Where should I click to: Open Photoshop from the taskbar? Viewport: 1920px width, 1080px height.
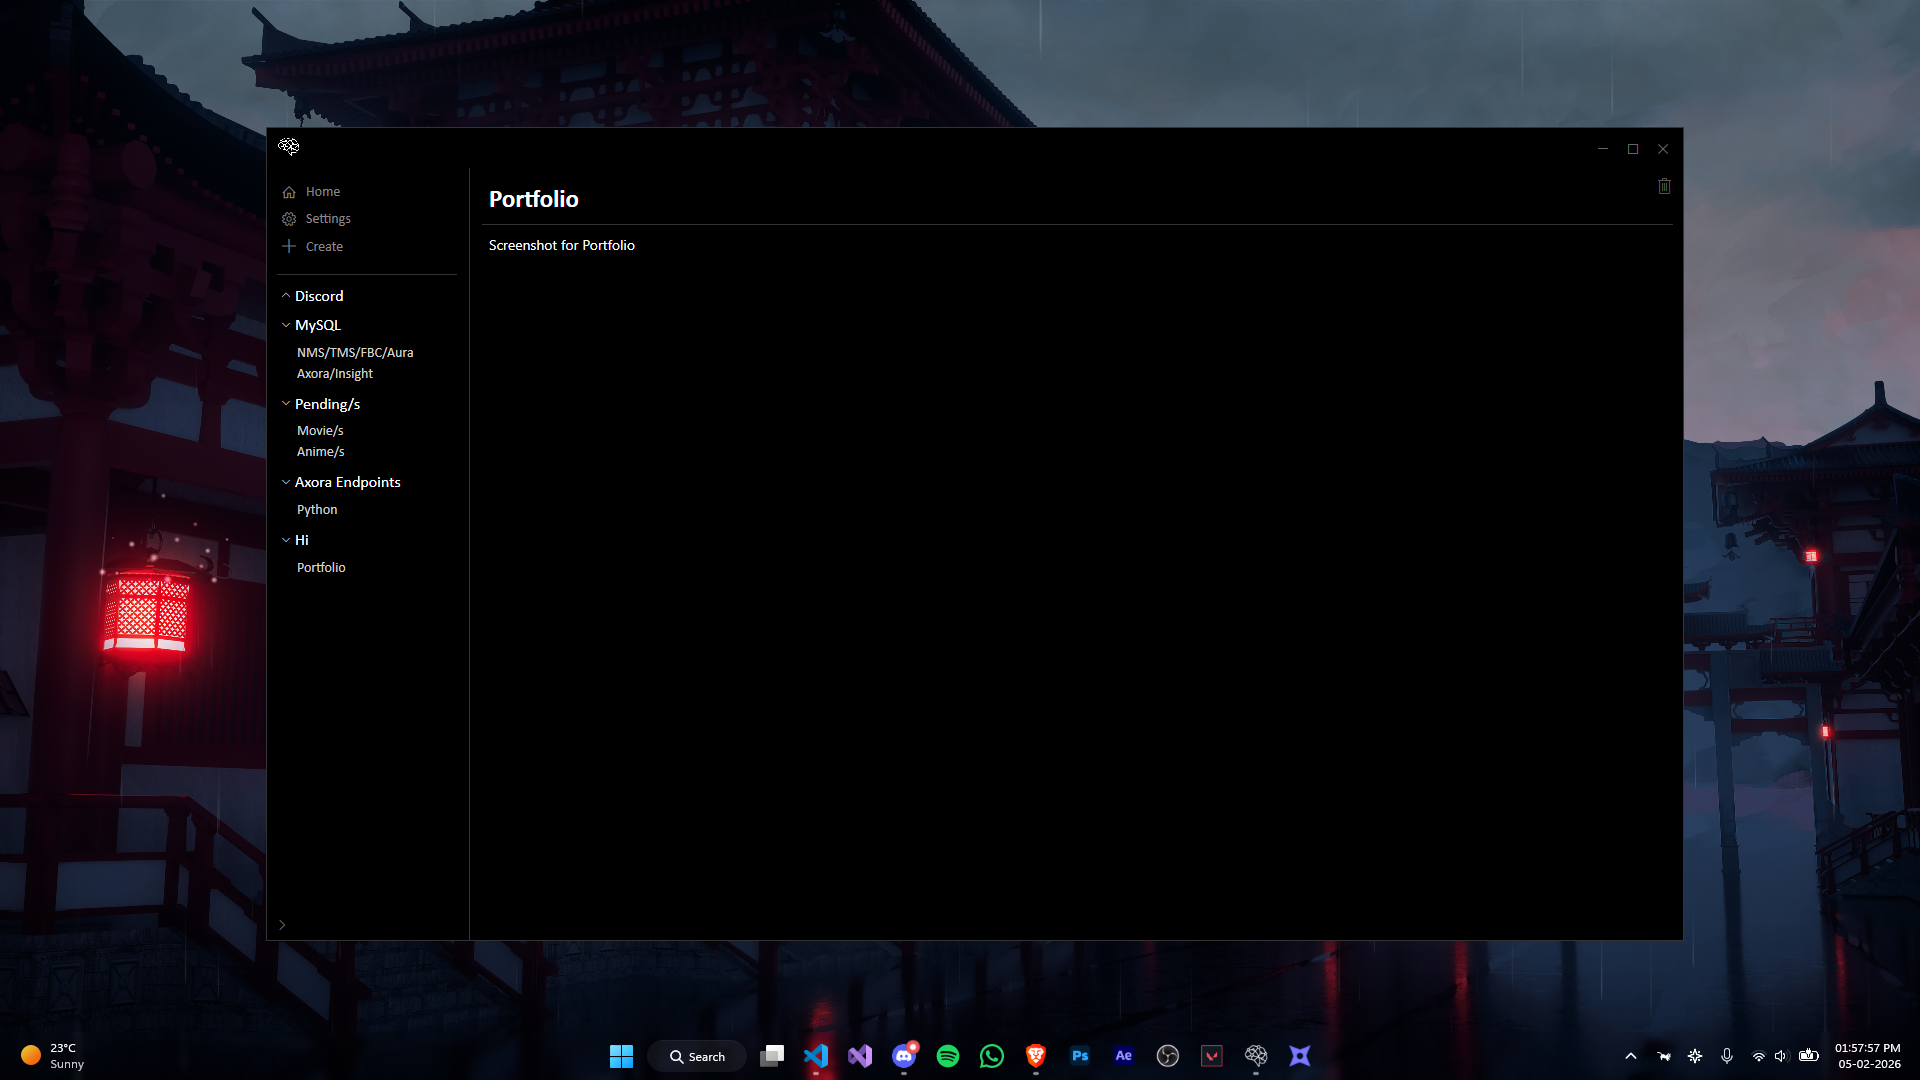[1080, 1056]
